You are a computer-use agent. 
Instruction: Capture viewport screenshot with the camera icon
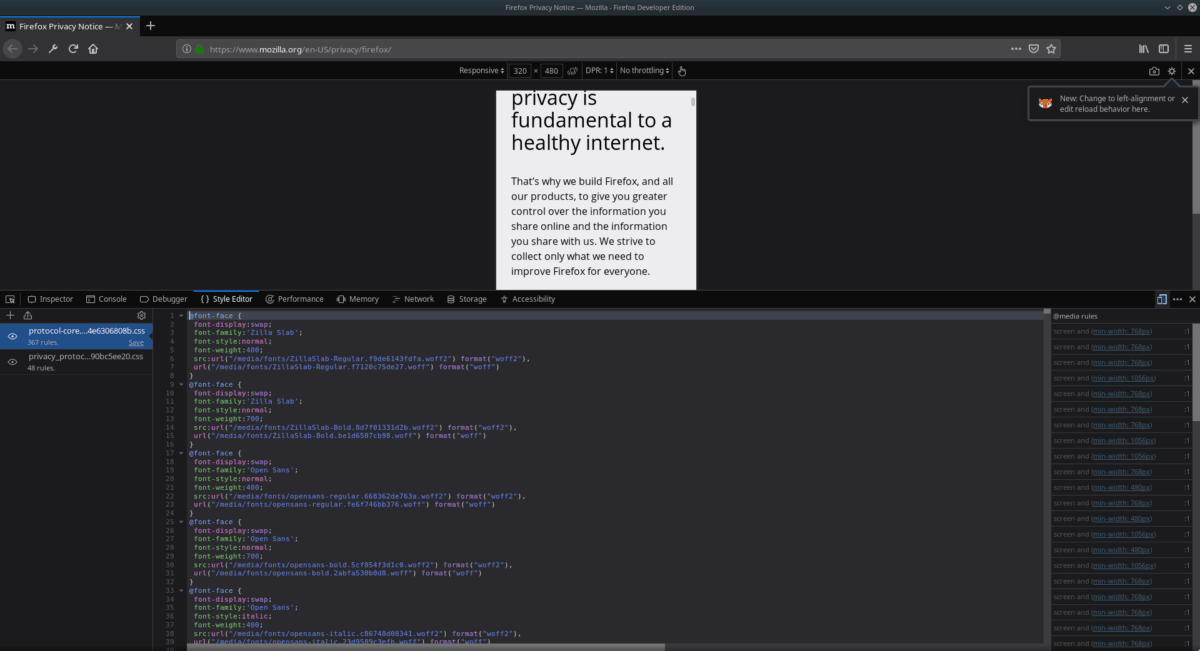coord(1152,70)
